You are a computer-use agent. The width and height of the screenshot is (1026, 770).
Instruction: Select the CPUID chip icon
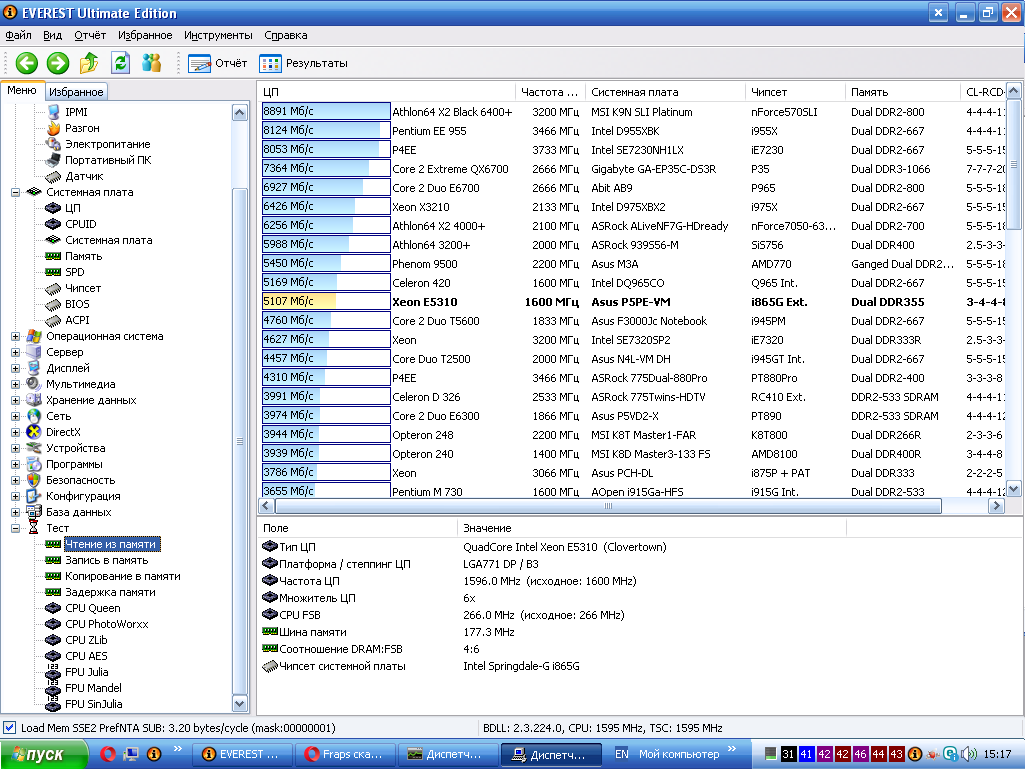[53, 224]
